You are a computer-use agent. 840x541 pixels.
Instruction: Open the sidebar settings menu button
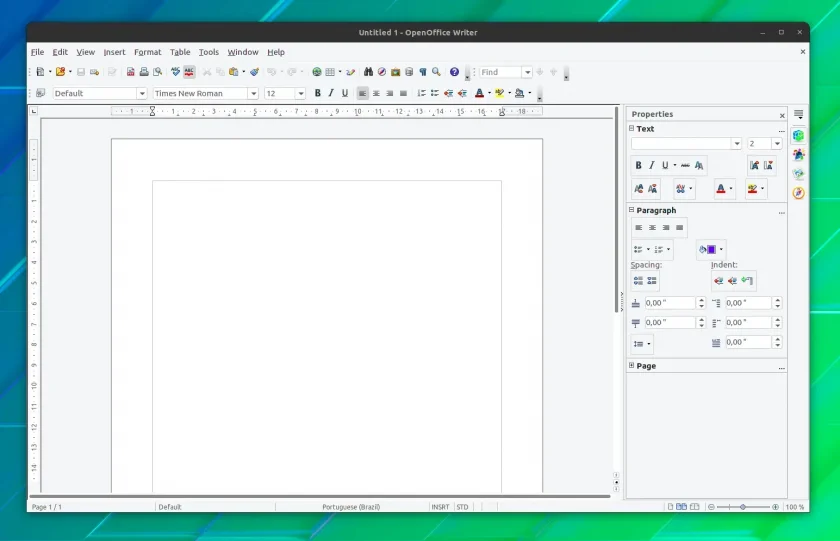coord(799,114)
